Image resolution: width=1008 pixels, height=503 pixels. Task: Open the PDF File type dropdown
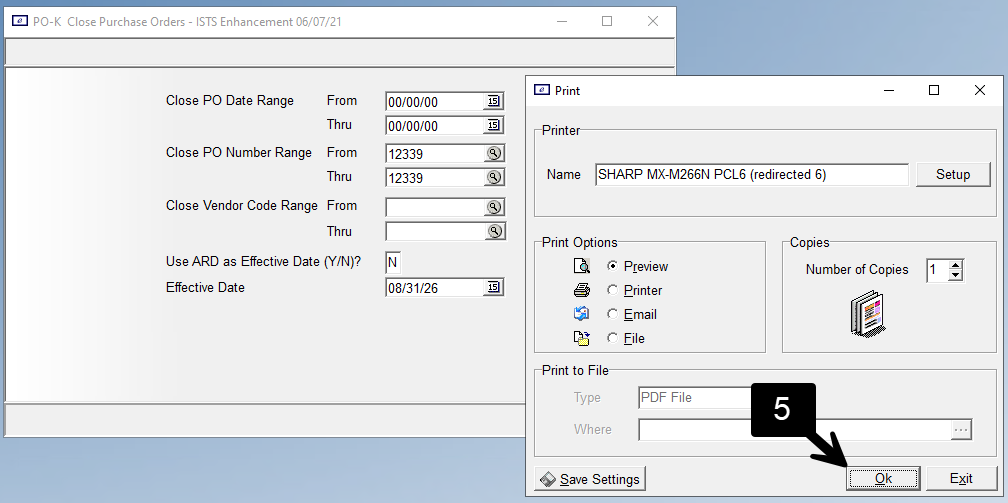tap(695, 398)
